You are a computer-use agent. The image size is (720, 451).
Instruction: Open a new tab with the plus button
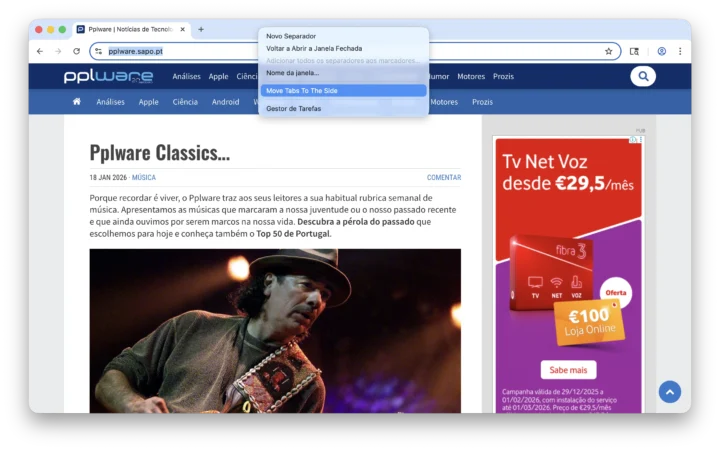[x=200, y=30]
